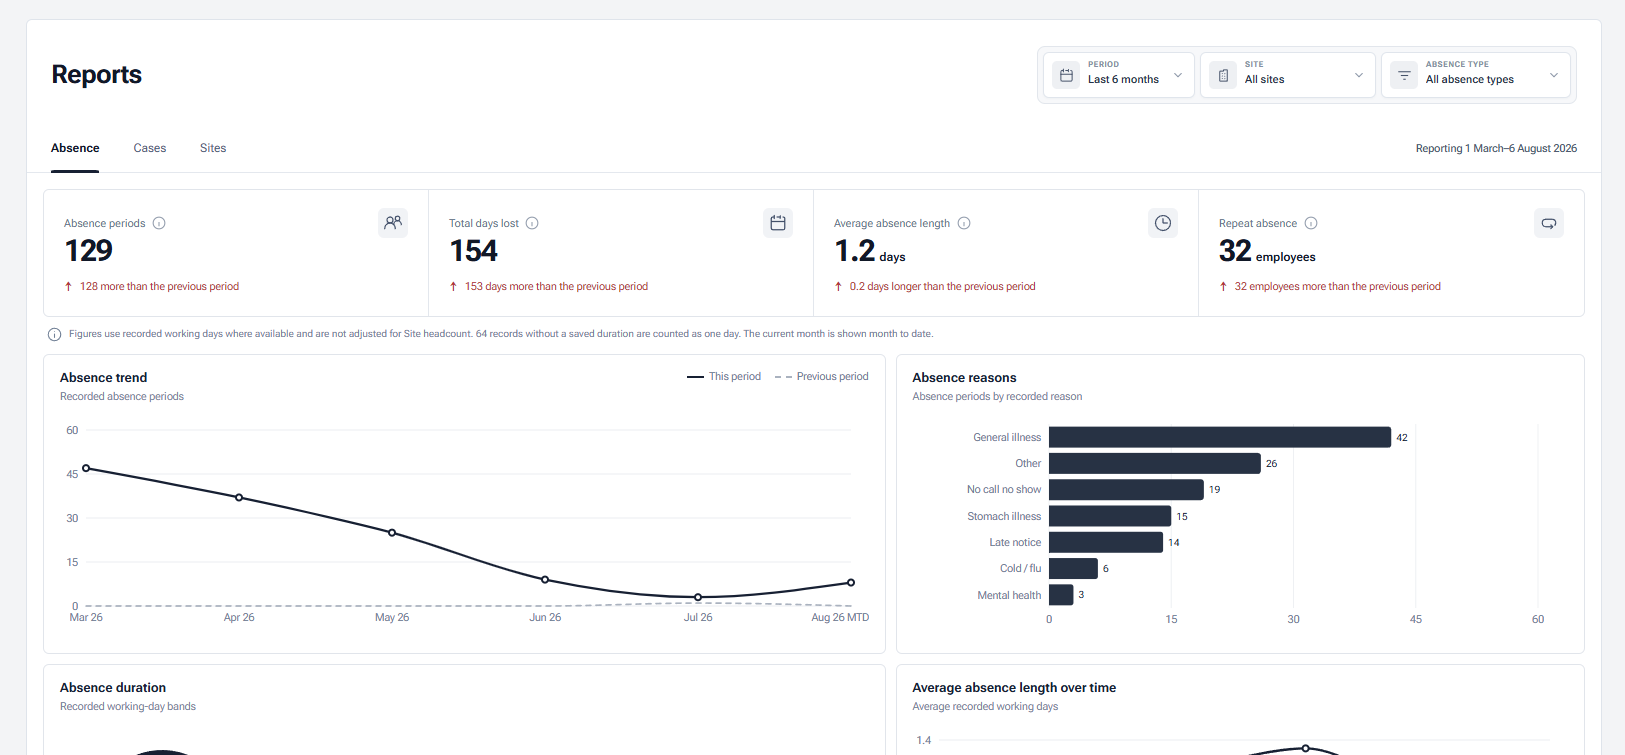Click the repeat icon on Repeat absence card
The image size is (1625, 755).
[1549, 223]
